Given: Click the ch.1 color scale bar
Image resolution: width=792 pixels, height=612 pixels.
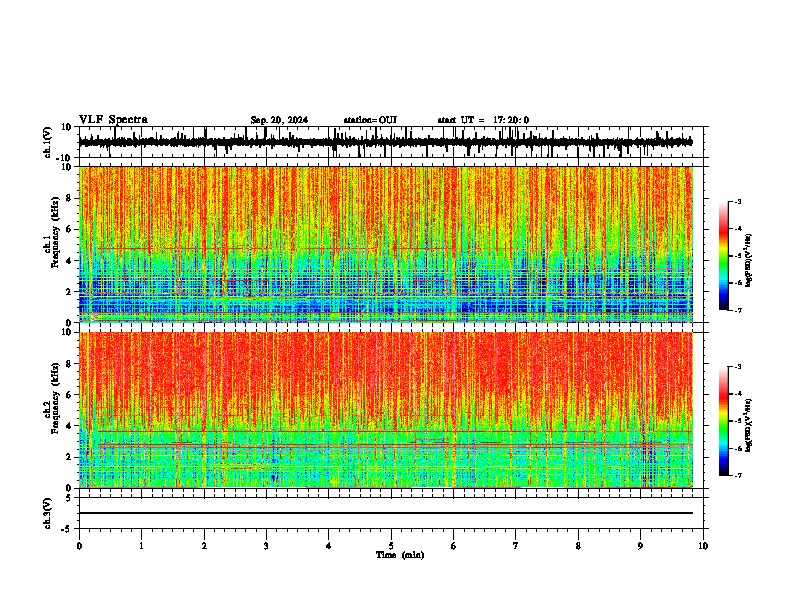Looking at the screenshot, I should pyautogui.click(x=724, y=256).
